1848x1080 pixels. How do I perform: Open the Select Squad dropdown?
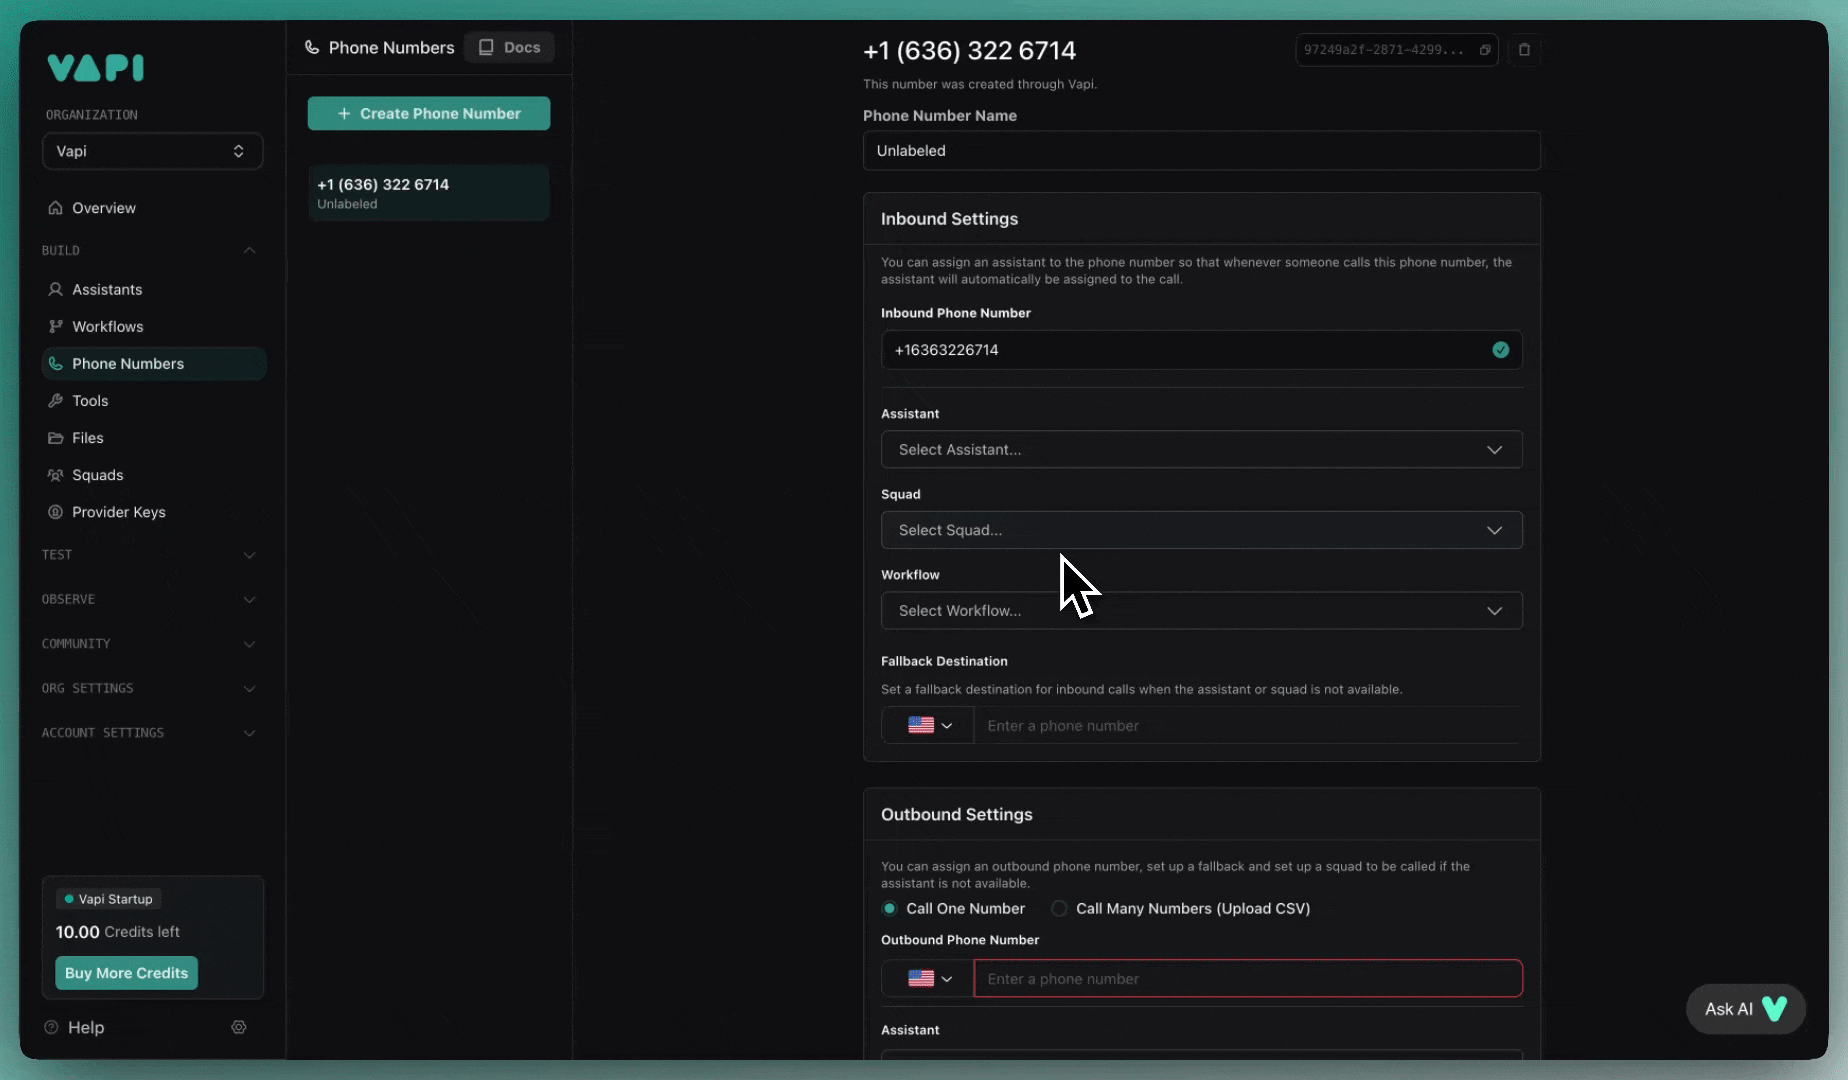click(x=1201, y=530)
